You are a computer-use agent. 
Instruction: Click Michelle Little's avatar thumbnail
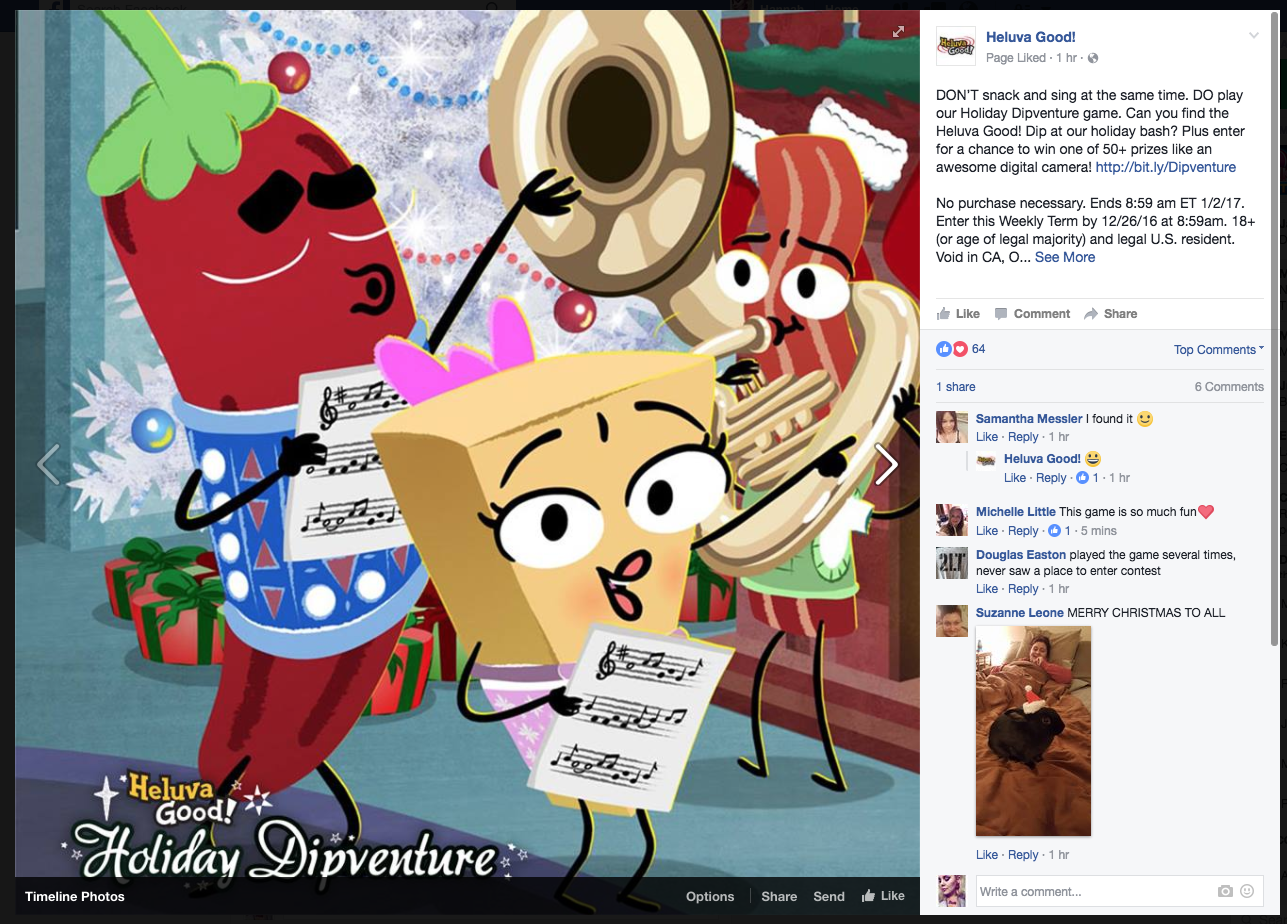952,520
